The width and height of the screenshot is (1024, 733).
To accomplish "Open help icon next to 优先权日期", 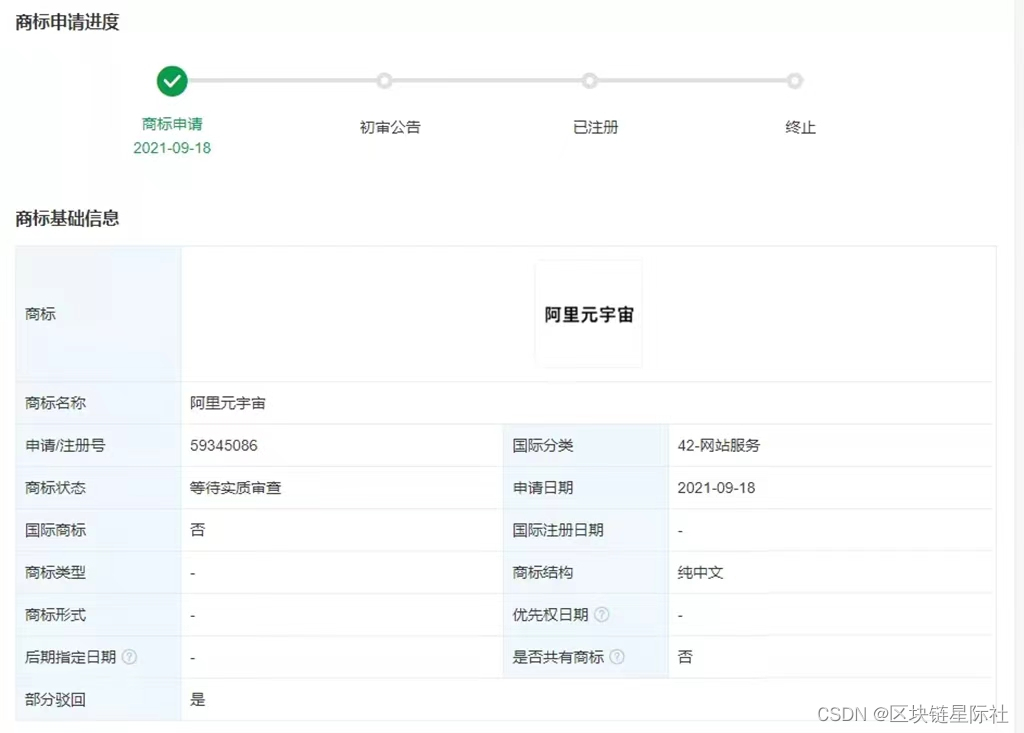I will click(x=602, y=614).
